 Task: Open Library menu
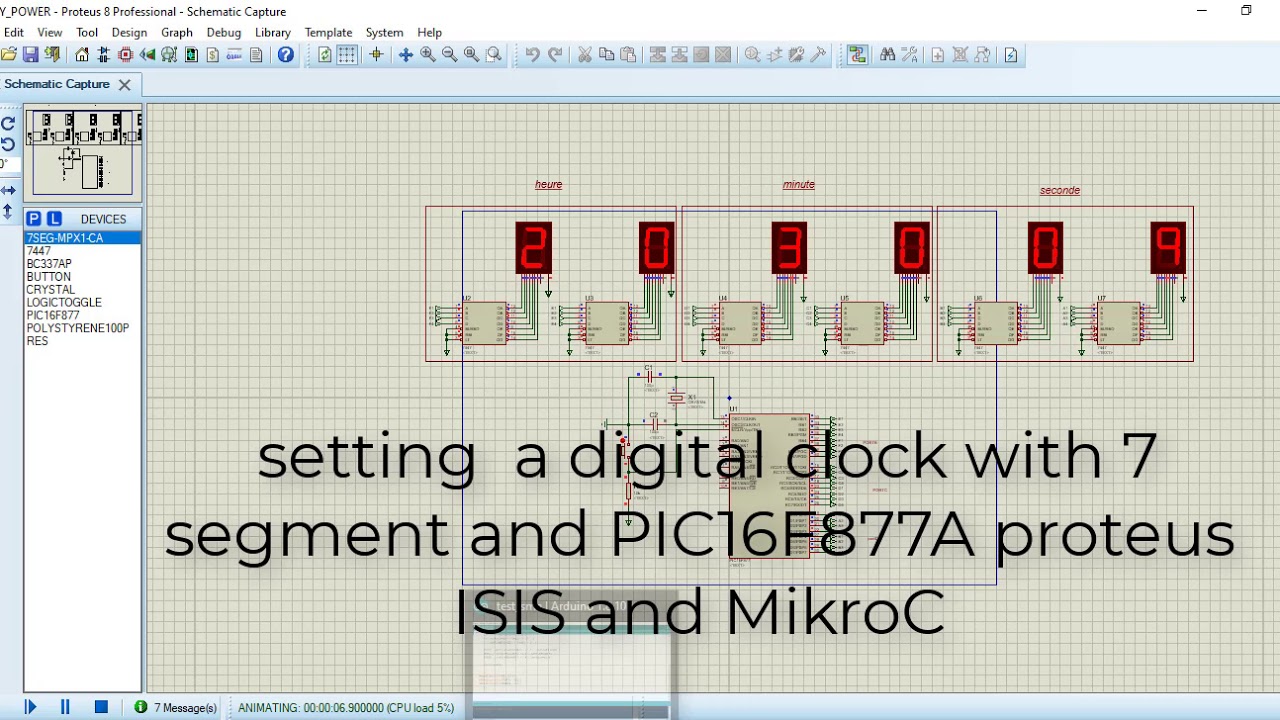(272, 32)
